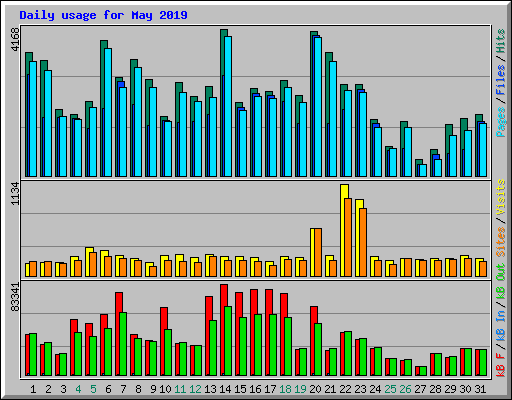Click the tallest green hits bar for day 14
The image size is (512, 400).
point(222,103)
